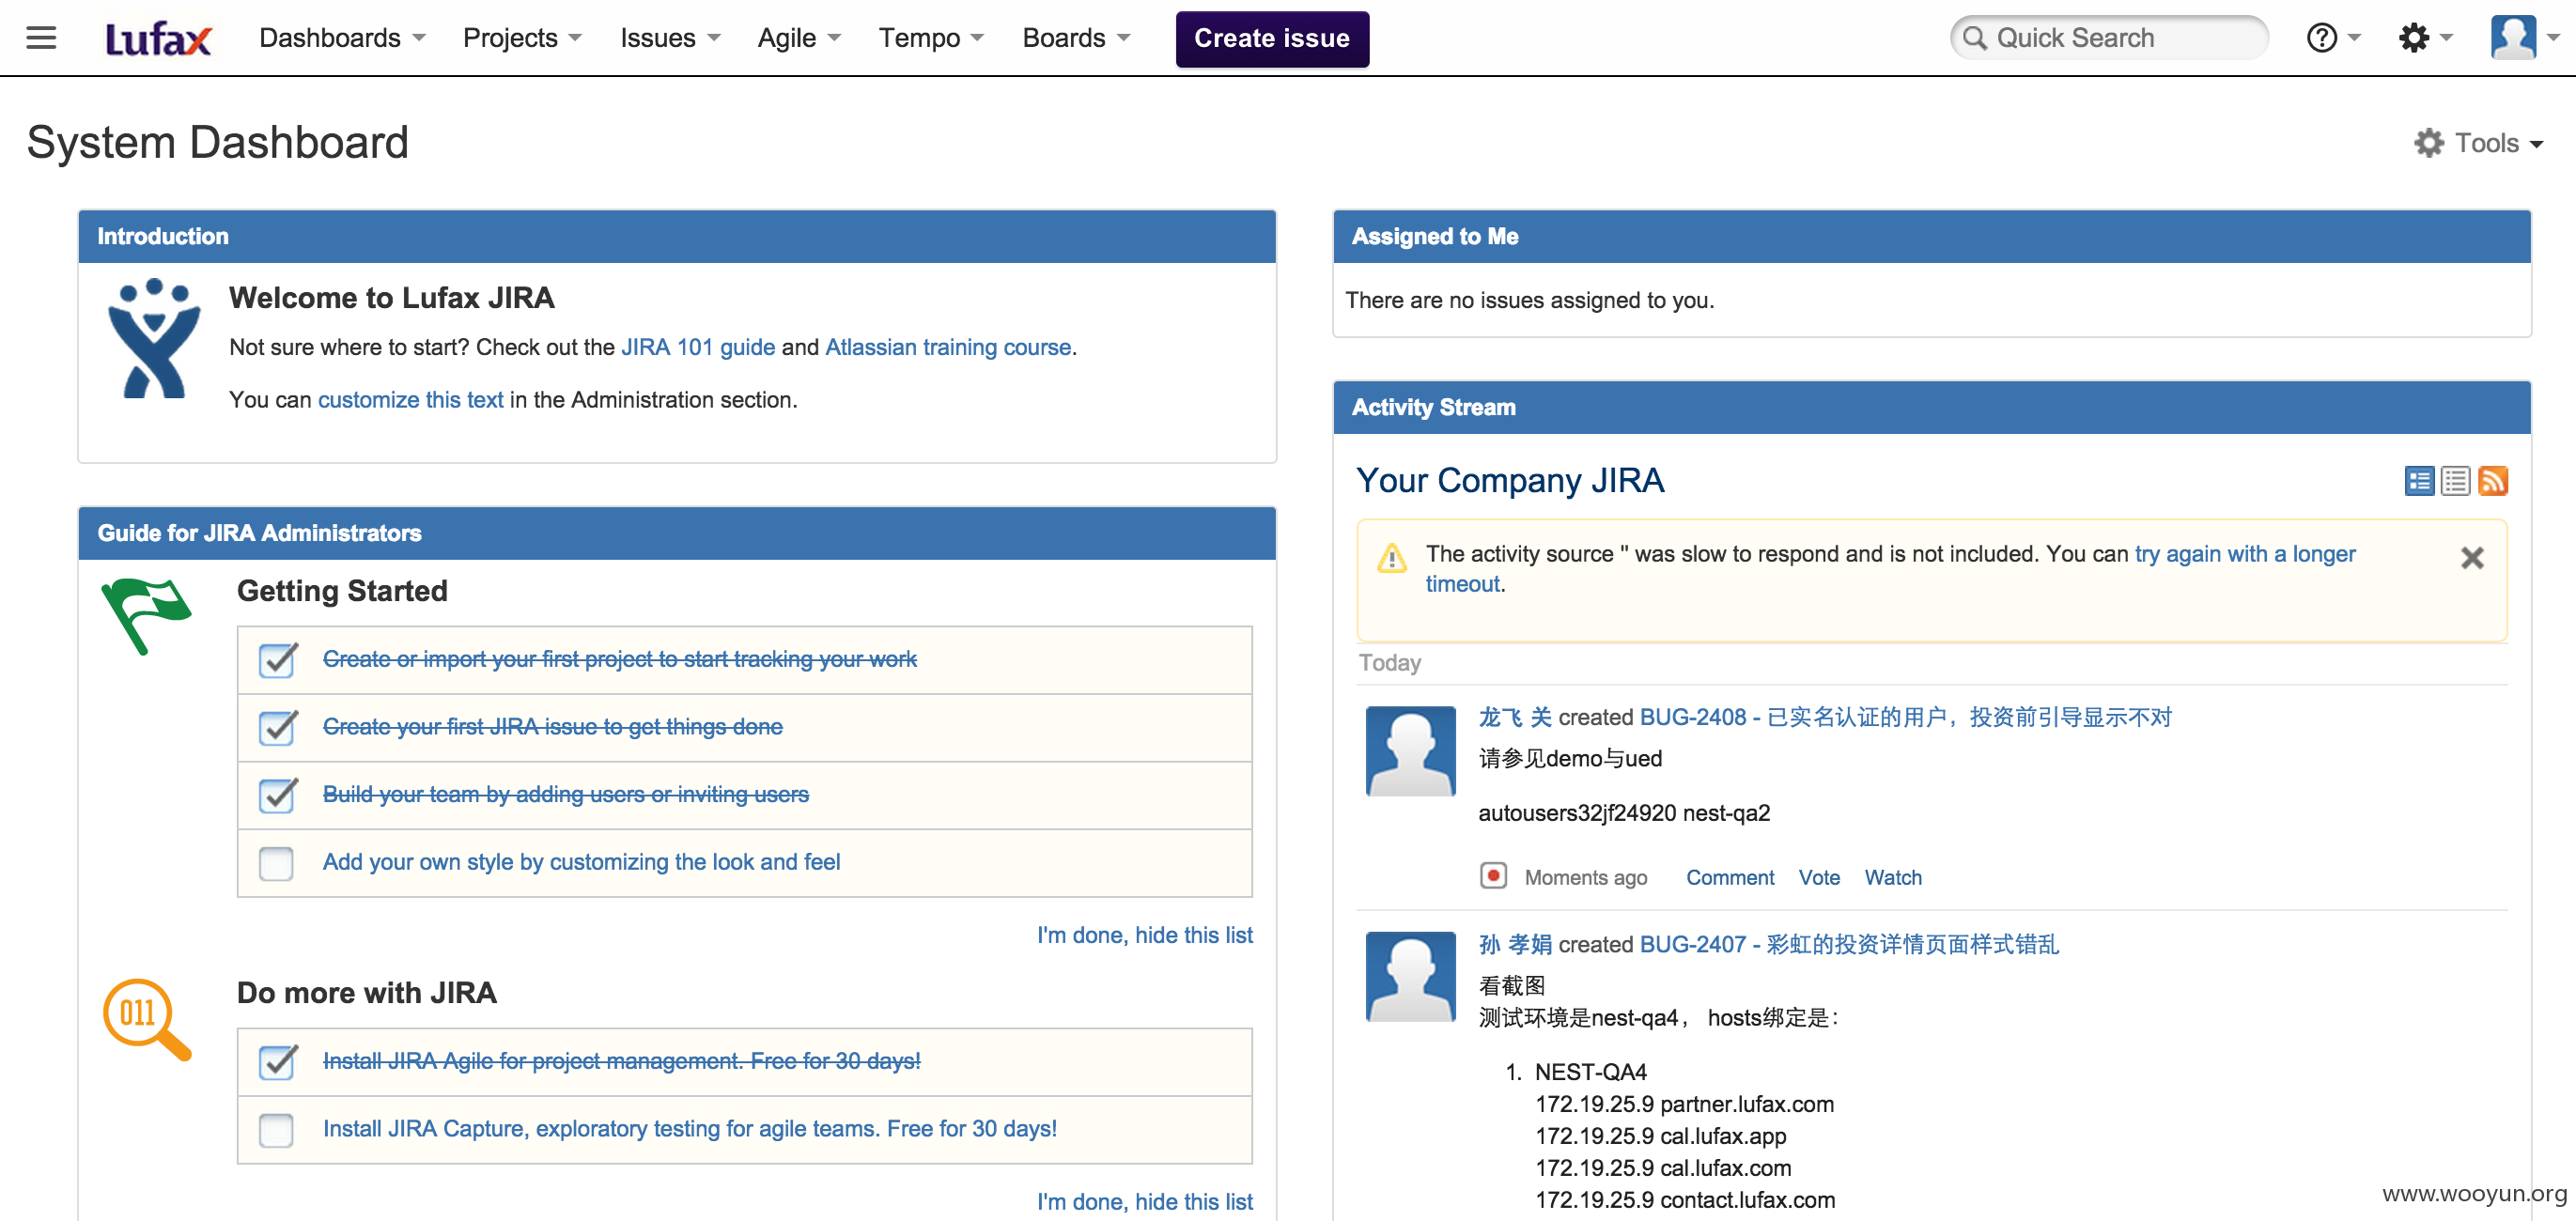Switch activity stream to list view icon
The width and height of the screenshot is (2576, 1221).
[2455, 481]
